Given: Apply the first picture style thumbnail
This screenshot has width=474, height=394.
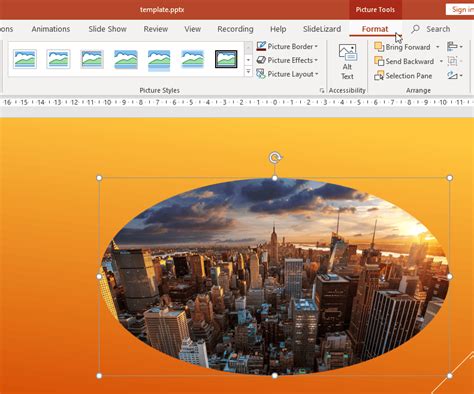Looking at the screenshot, I should pyautogui.click(x=25, y=59).
